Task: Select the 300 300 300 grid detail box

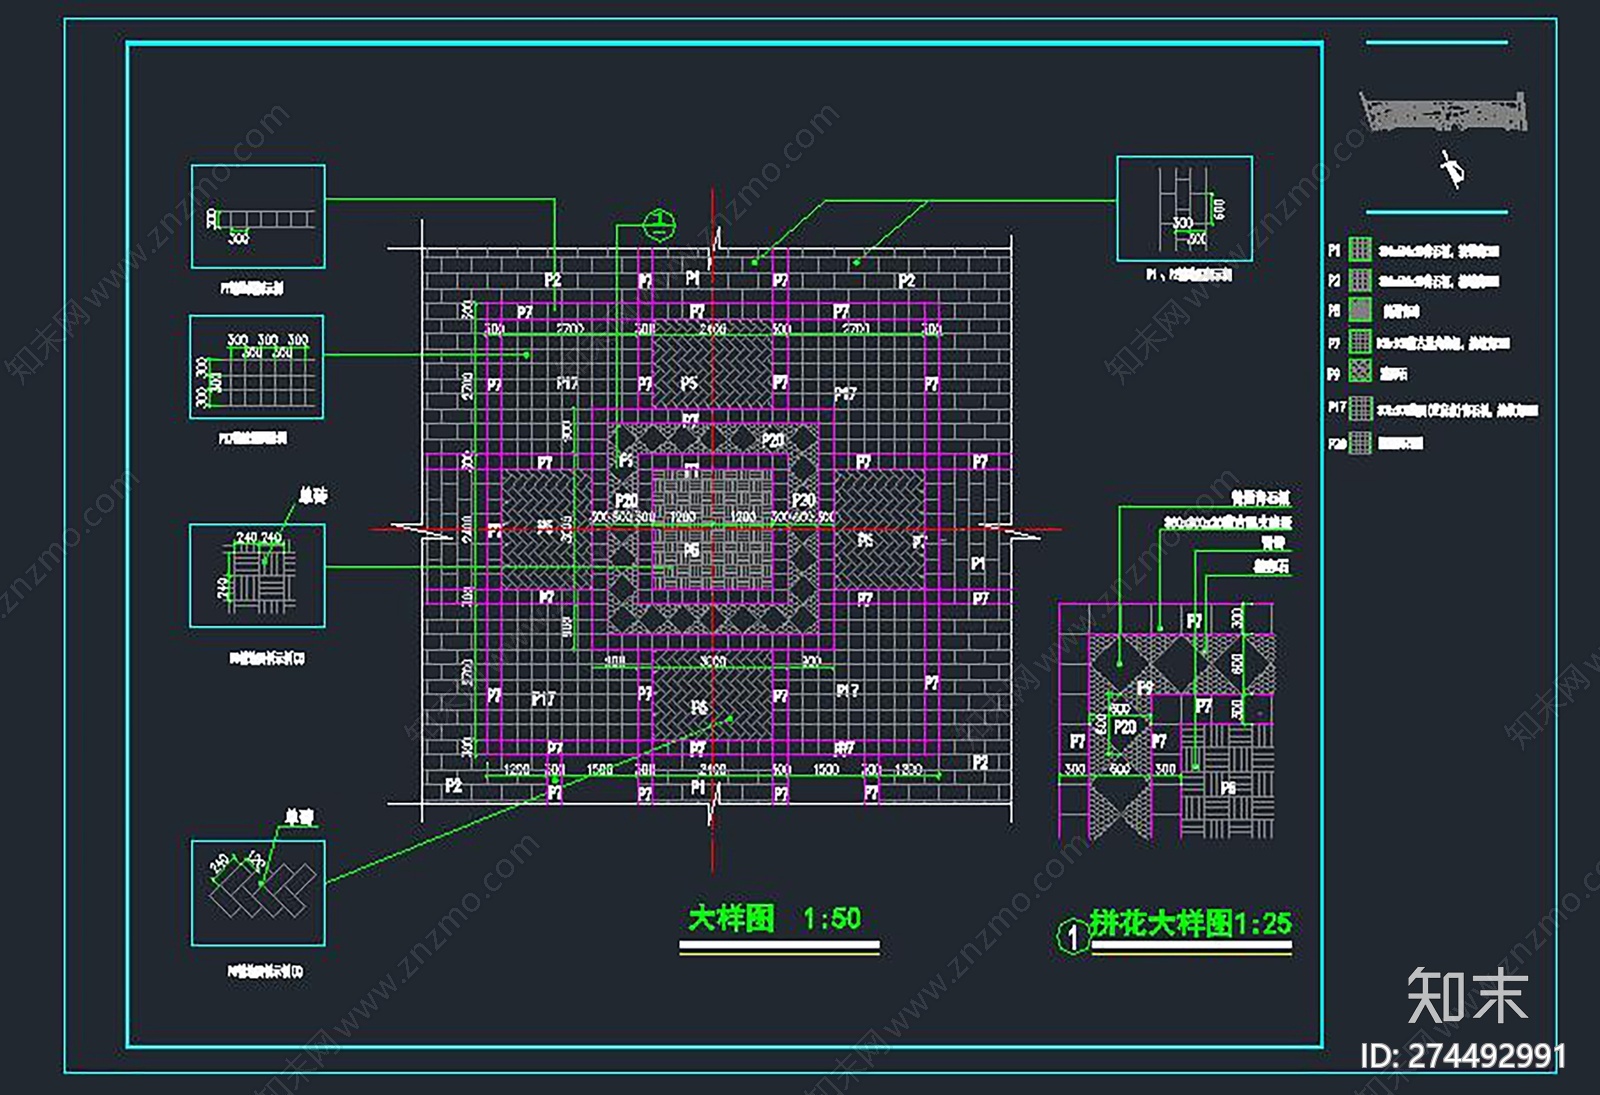Action: point(257,367)
